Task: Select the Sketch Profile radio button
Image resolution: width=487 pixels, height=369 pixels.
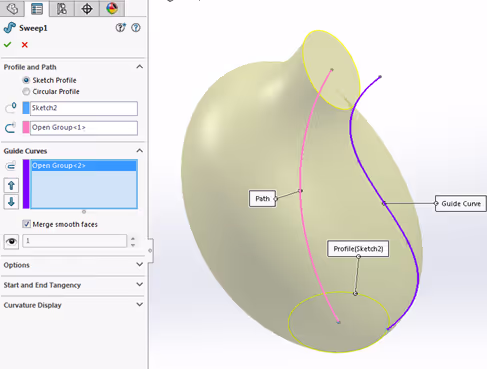Action: click(26, 80)
